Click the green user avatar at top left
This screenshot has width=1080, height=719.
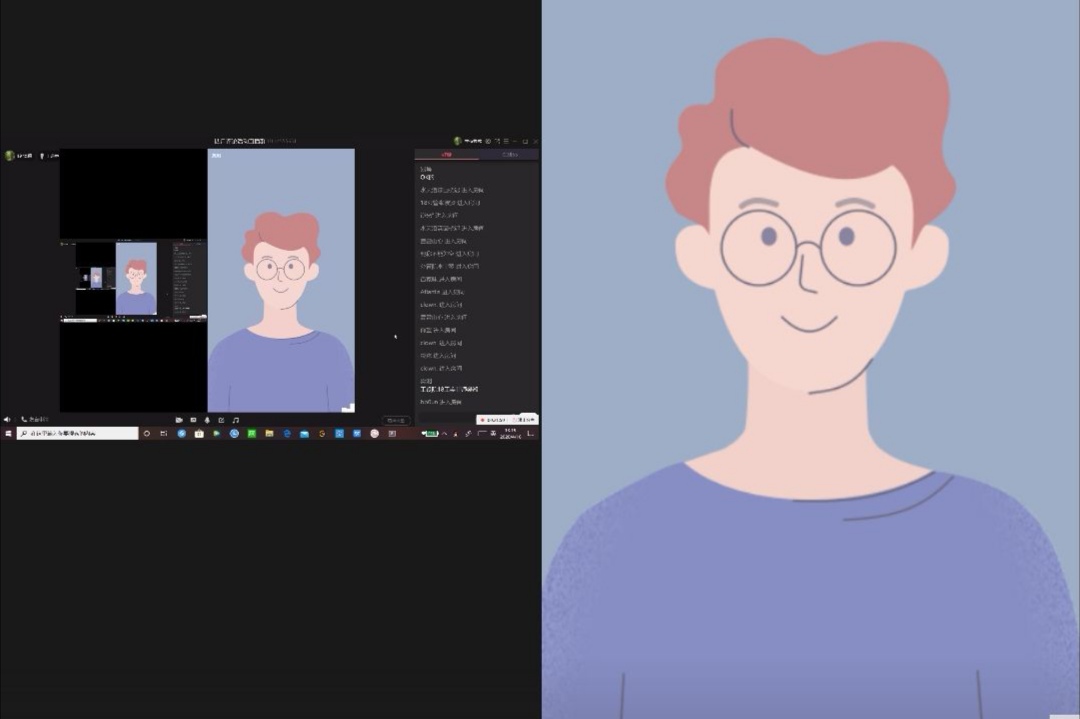[10, 156]
